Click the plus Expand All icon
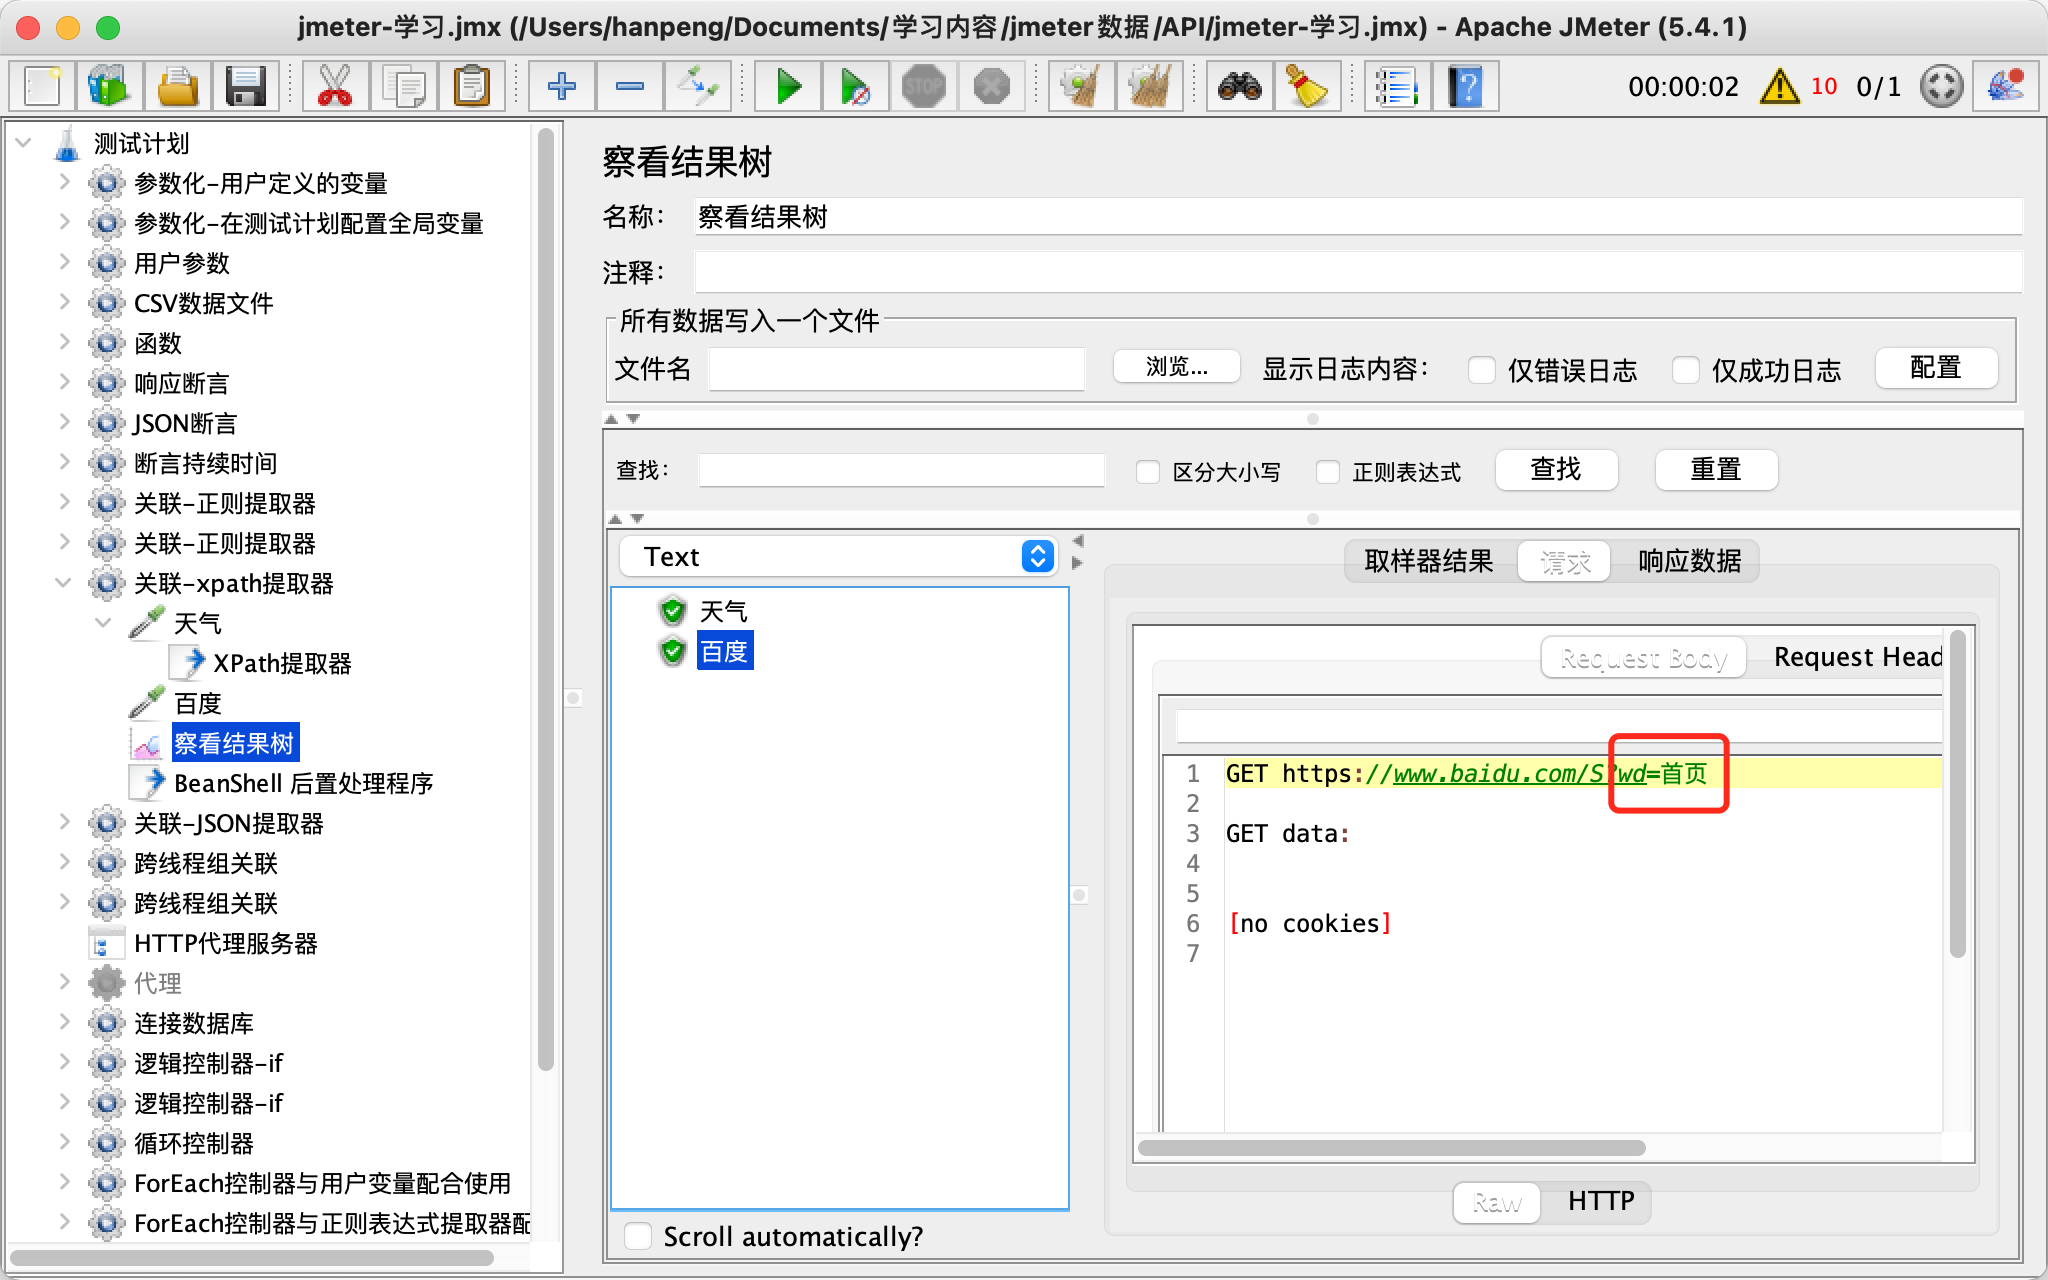Viewport: 2048px width, 1280px height. pos(562,87)
